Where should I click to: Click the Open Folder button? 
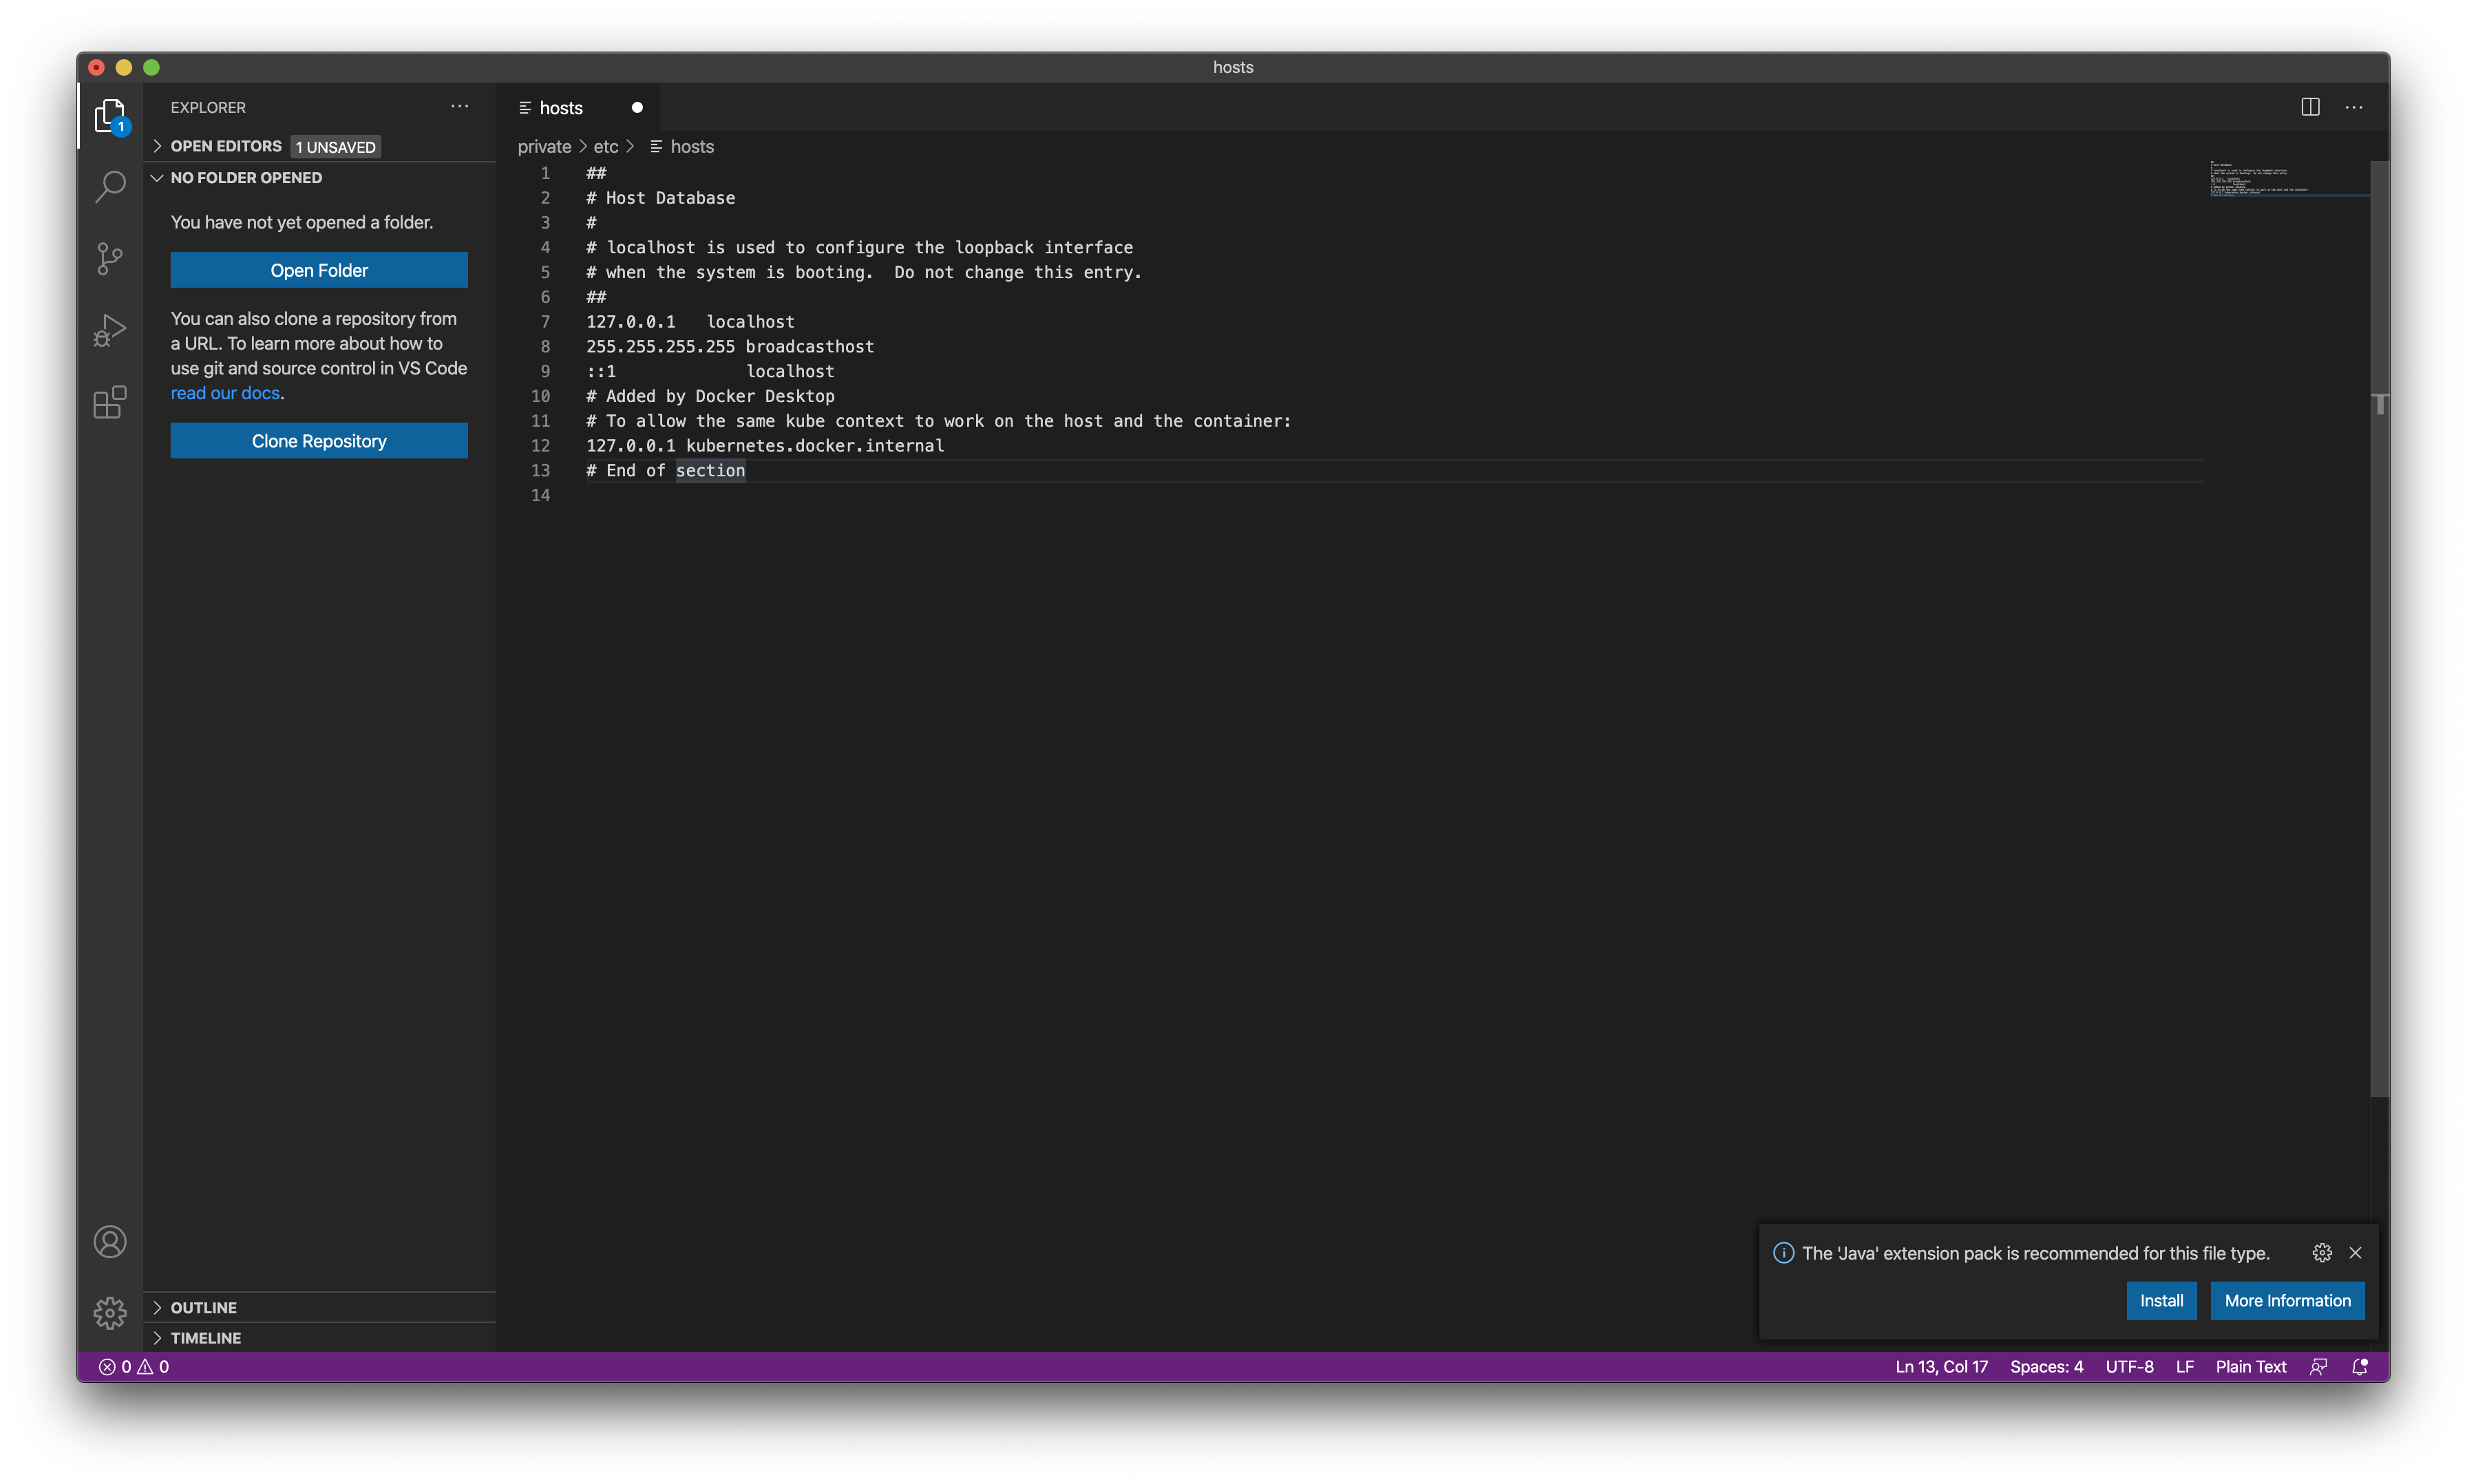coord(319,270)
